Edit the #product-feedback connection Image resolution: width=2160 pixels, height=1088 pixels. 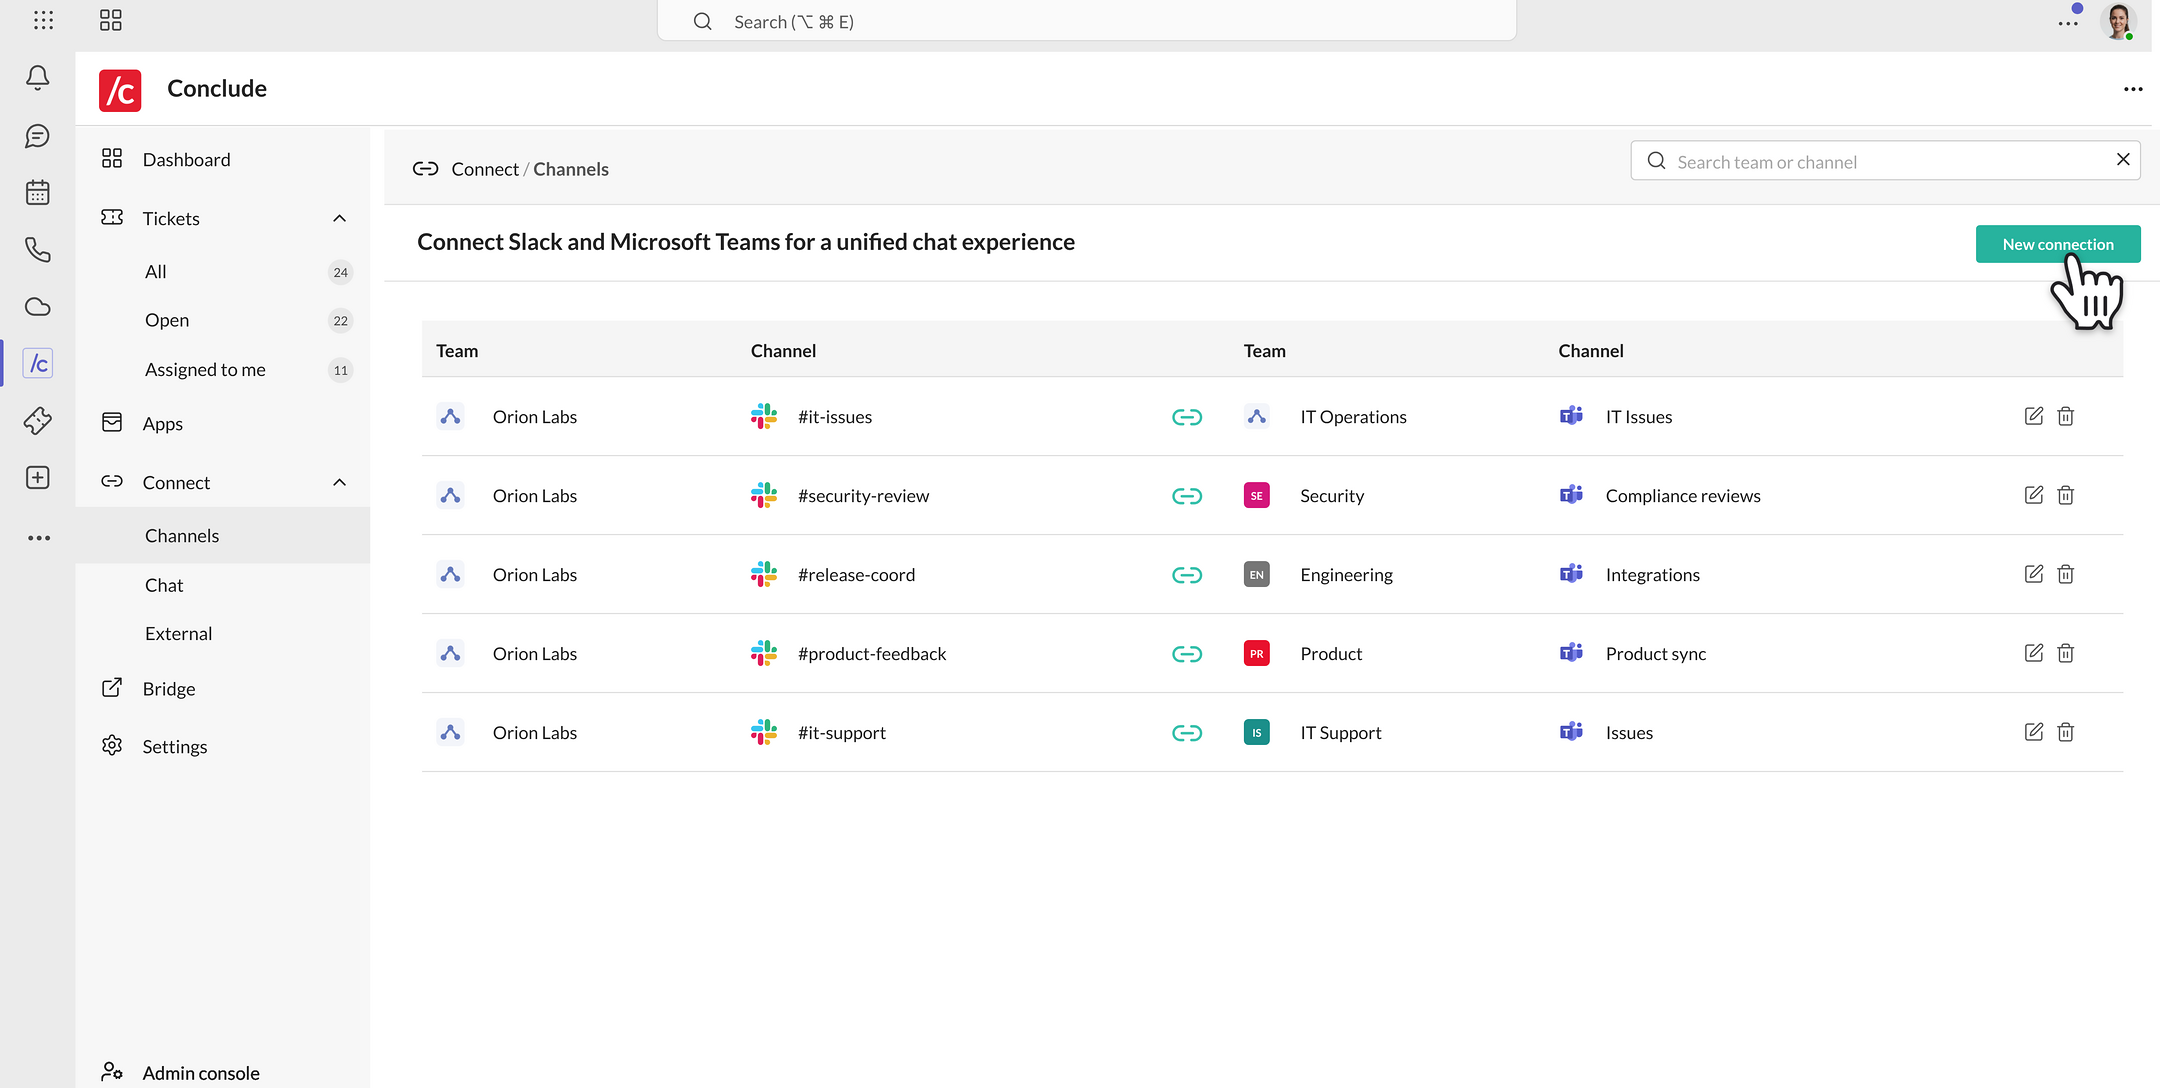pyautogui.click(x=2034, y=653)
